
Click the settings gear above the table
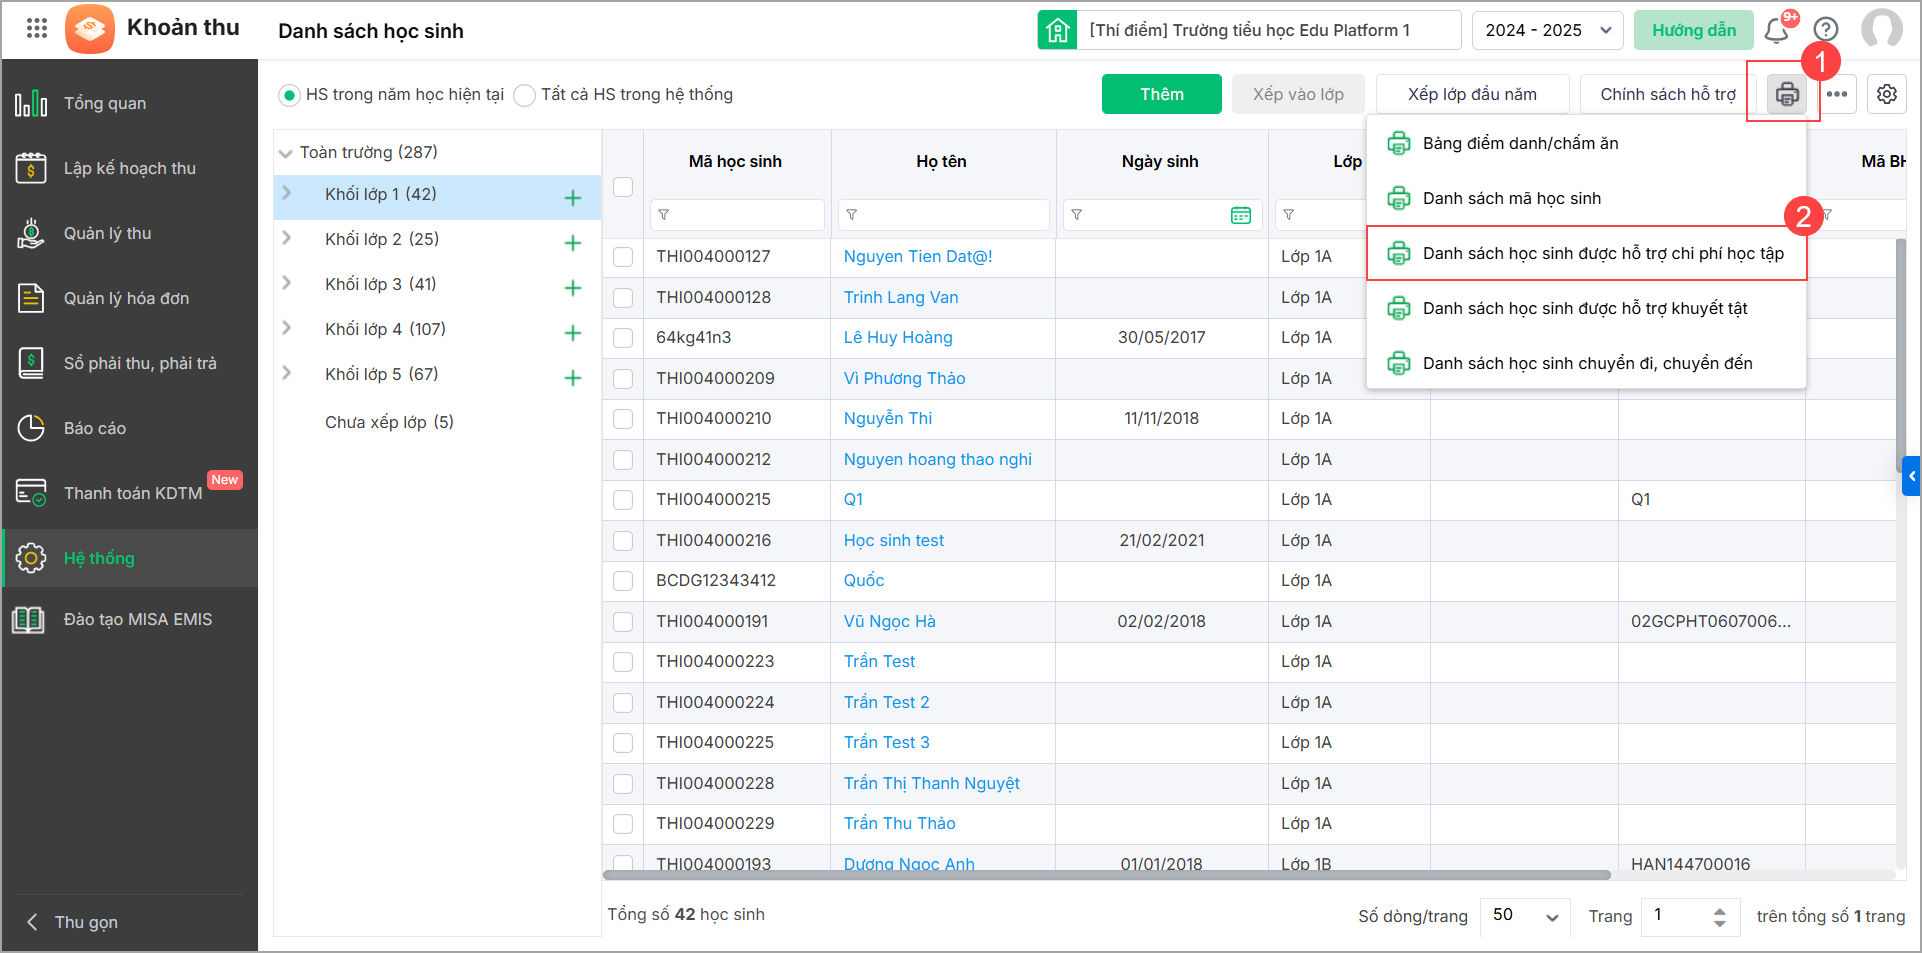pos(1886,94)
